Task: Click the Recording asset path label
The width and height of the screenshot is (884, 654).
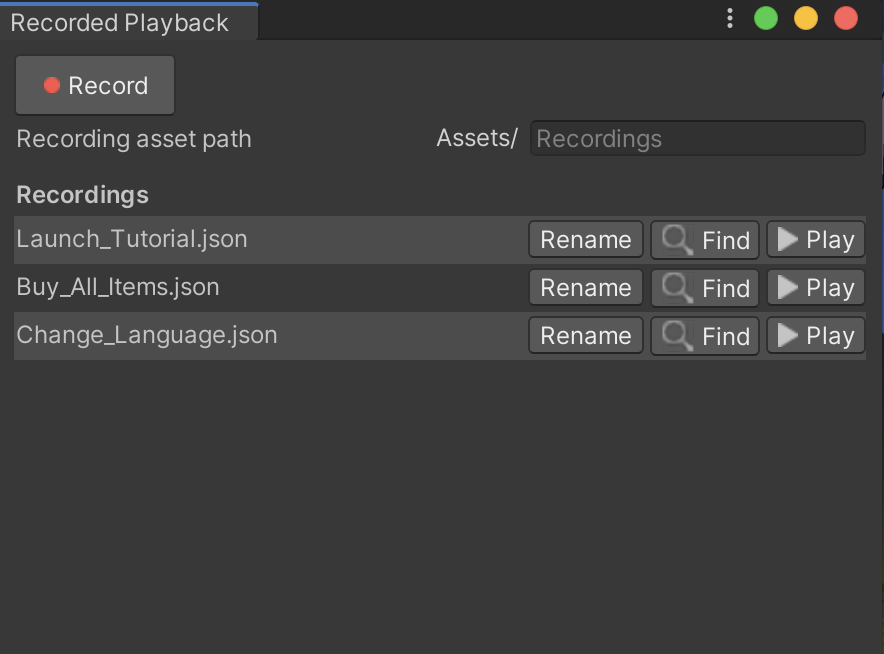Action: [134, 139]
